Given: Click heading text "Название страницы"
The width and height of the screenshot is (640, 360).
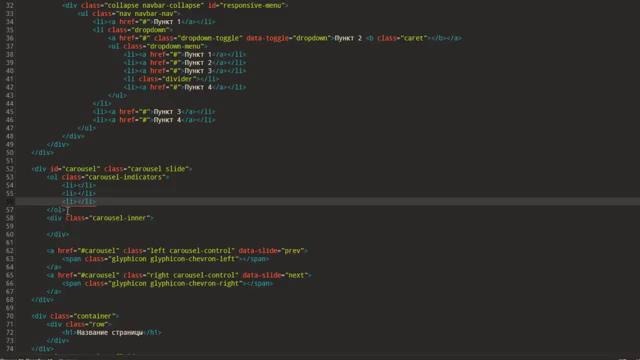Looking at the screenshot, I should [x=110, y=332].
